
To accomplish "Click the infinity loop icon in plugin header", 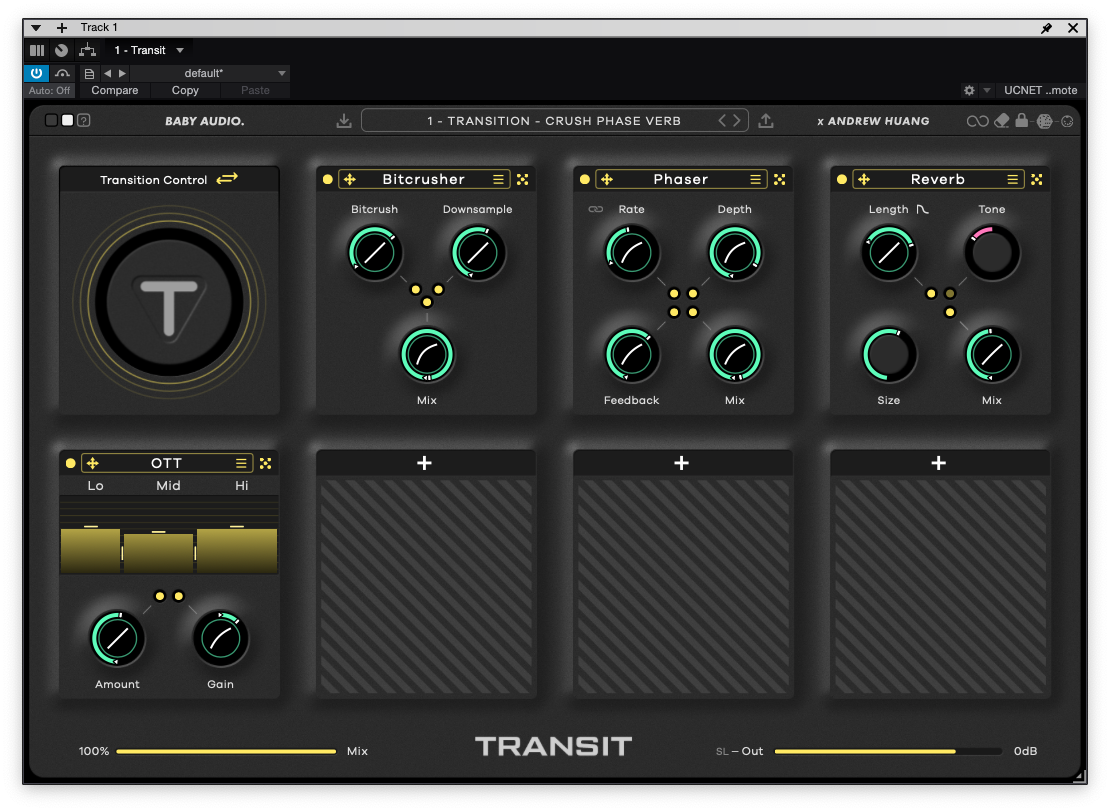I will tap(977, 121).
